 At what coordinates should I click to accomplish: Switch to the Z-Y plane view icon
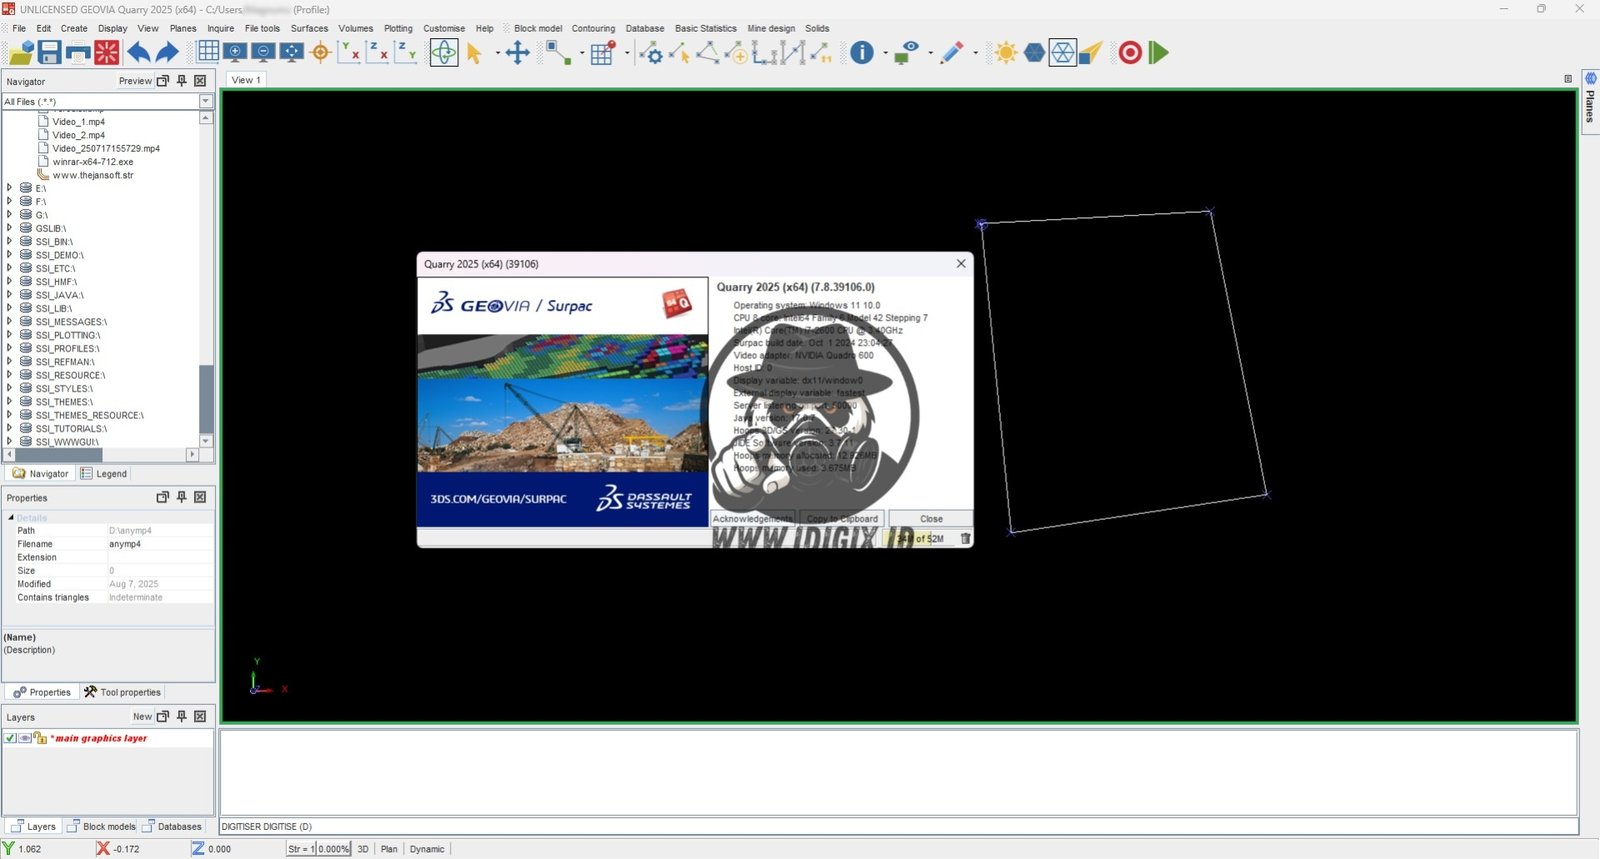[x=405, y=52]
